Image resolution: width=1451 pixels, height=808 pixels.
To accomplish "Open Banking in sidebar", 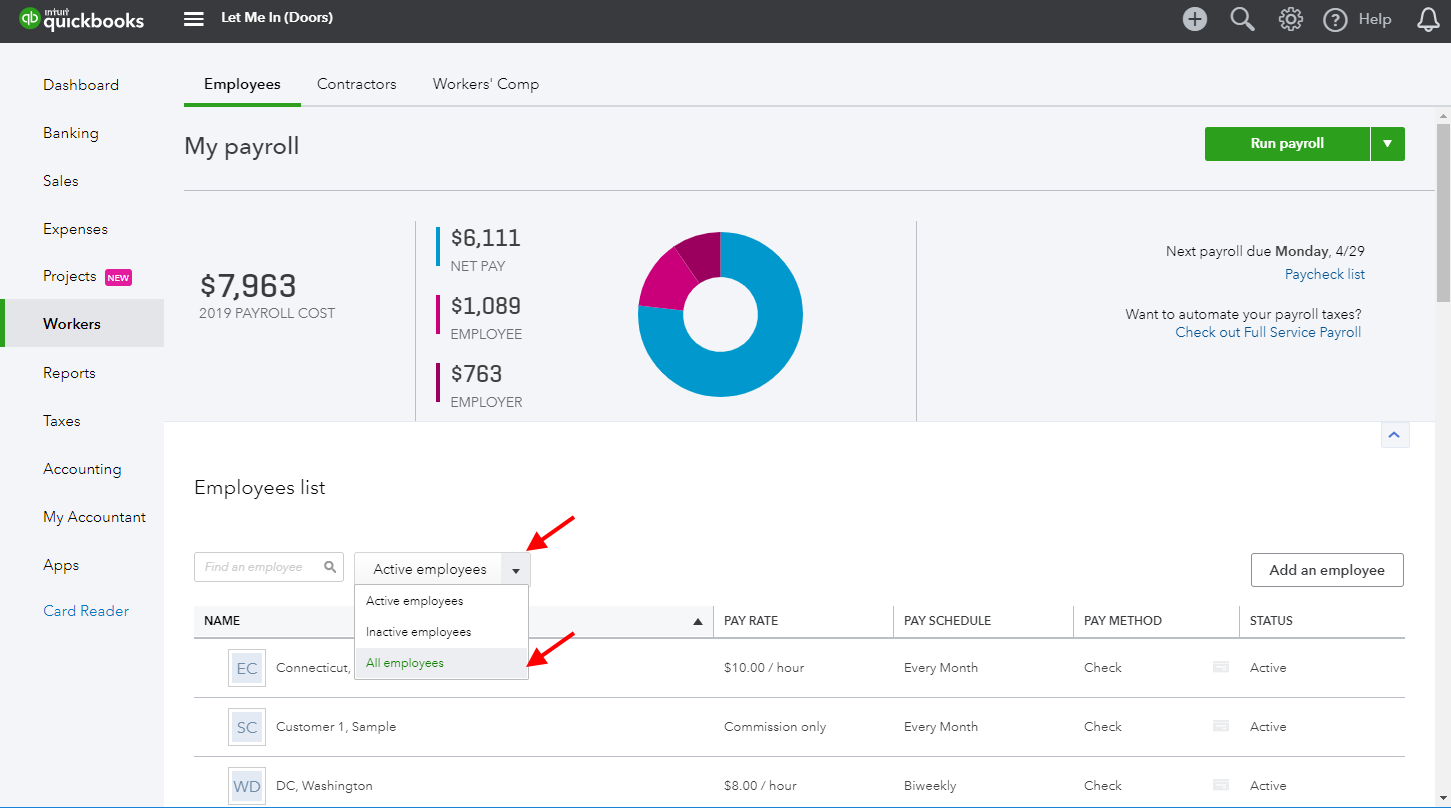I will pos(71,133).
